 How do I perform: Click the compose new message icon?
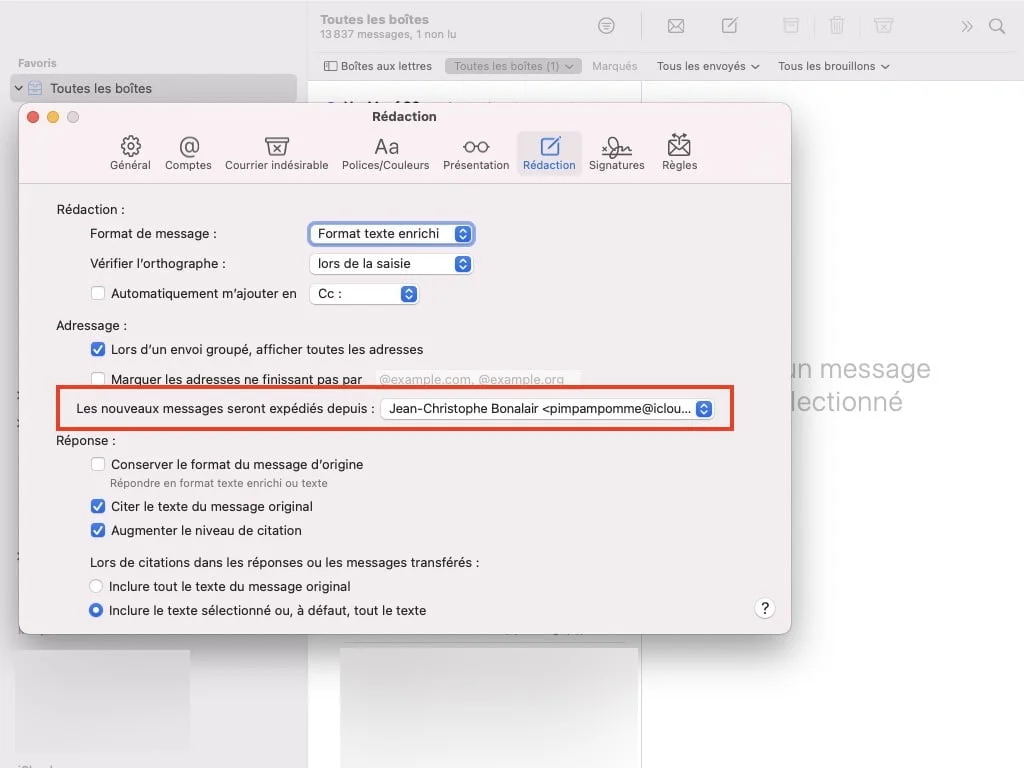point(729,26)
